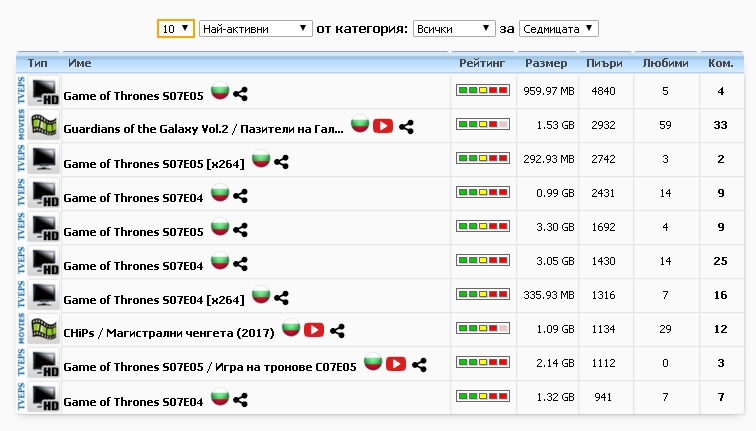Viewport: 756px width, 431px height.
Task: Open the Всички category dropdown
Action: tap(455, 29)
